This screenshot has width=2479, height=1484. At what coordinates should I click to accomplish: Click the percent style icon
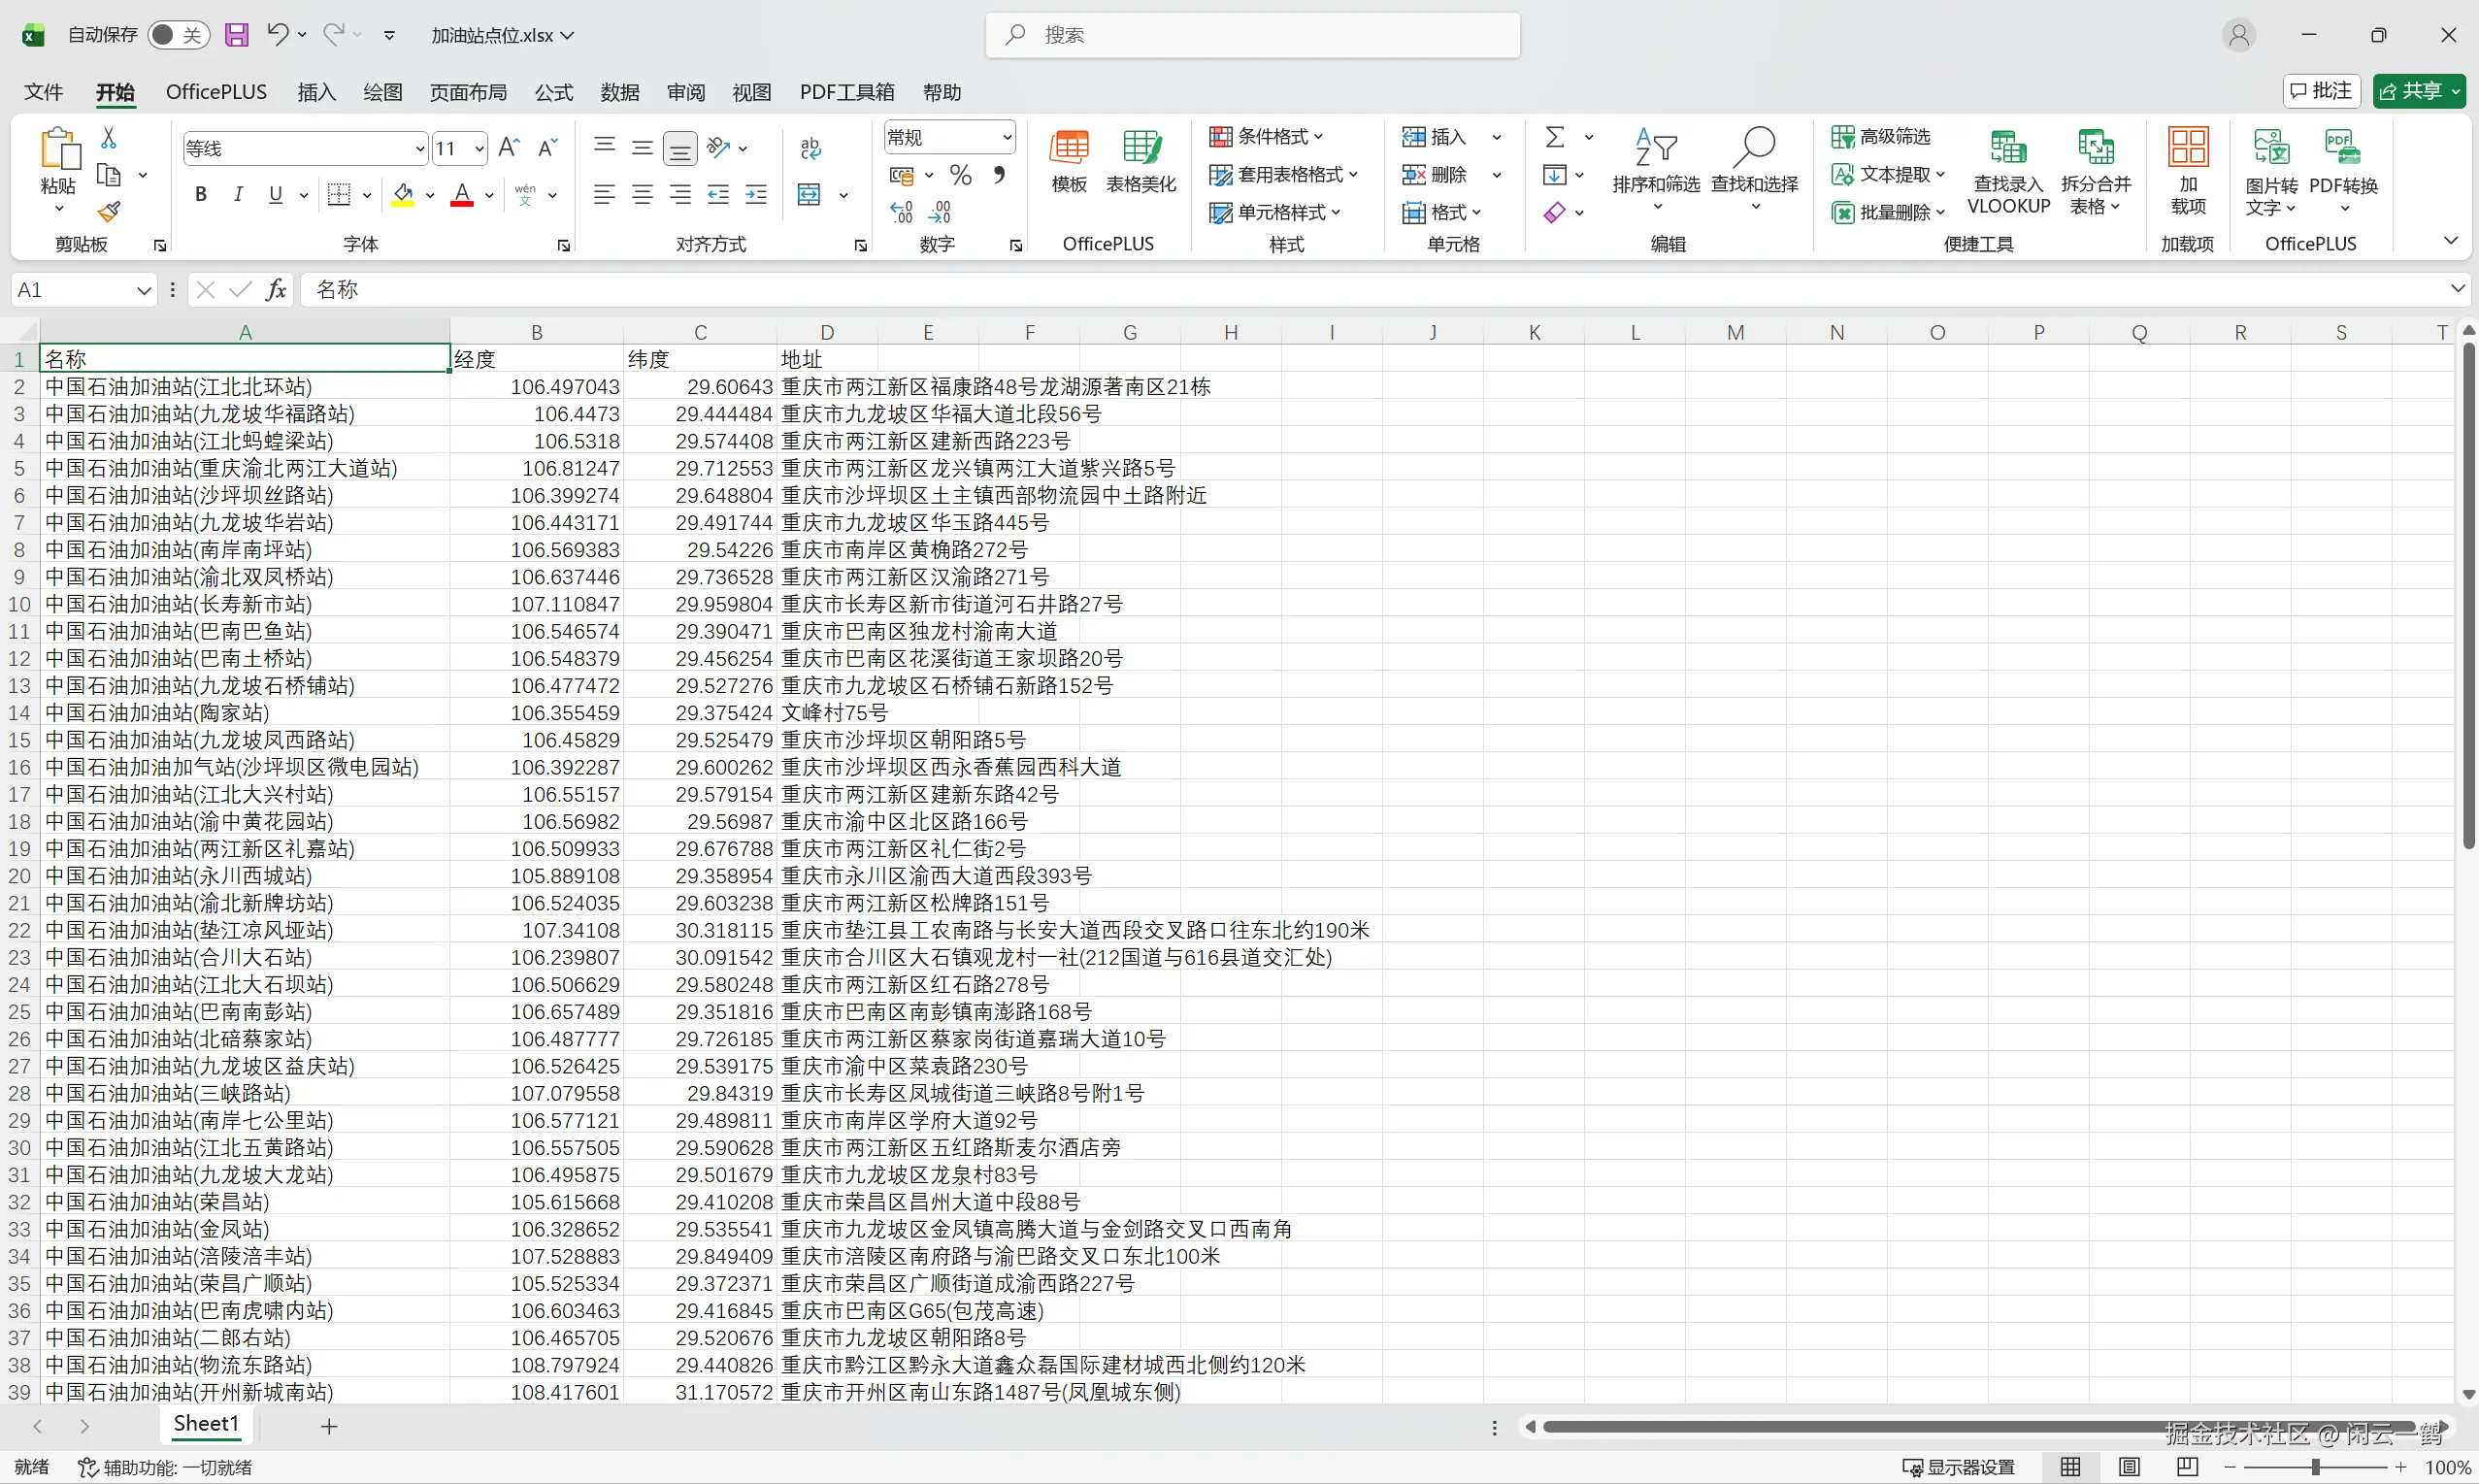pyautogui.click(x=961, y=175)
